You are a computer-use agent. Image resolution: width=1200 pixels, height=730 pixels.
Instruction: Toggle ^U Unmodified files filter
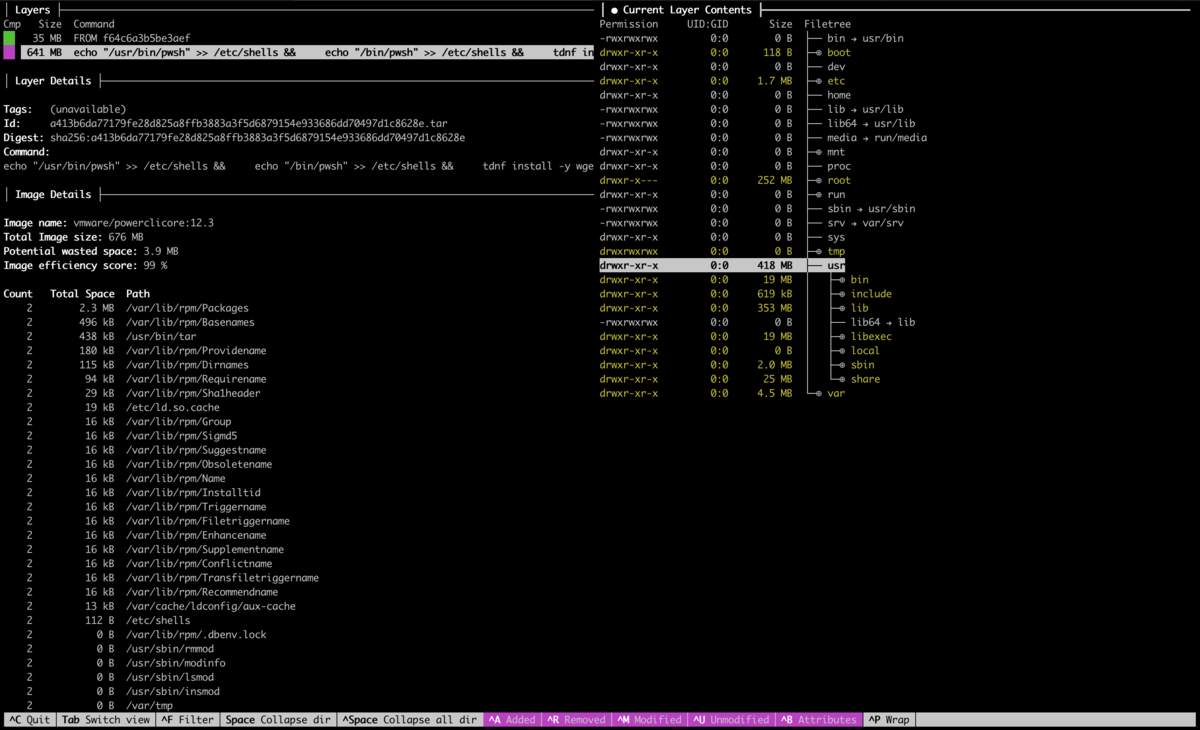pyautogui.click(x=732, y=720)
